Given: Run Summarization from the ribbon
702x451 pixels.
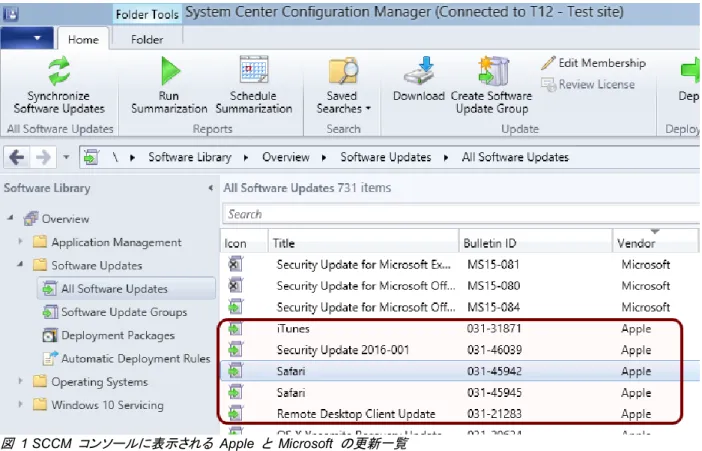Looking at the screenshot, I should click(169, 85).
